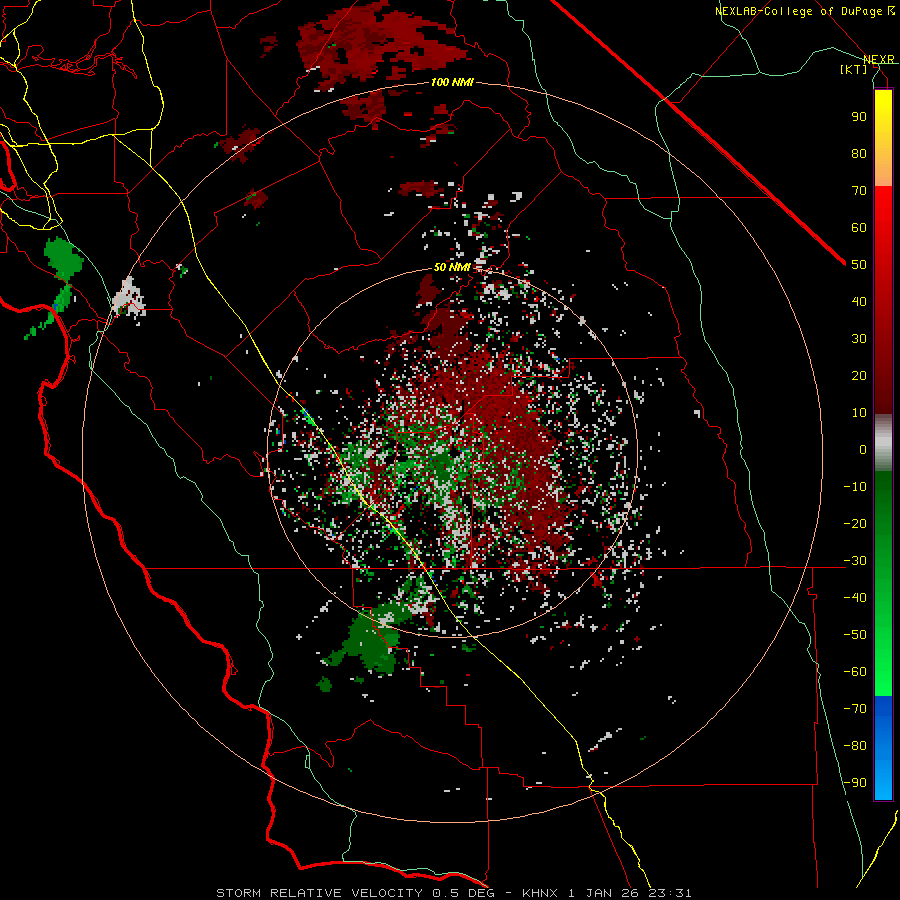Viewport: 900px width, 900px height.
Task: Click the 0 value on the velocity scale
Action: [x=863, y=449]
